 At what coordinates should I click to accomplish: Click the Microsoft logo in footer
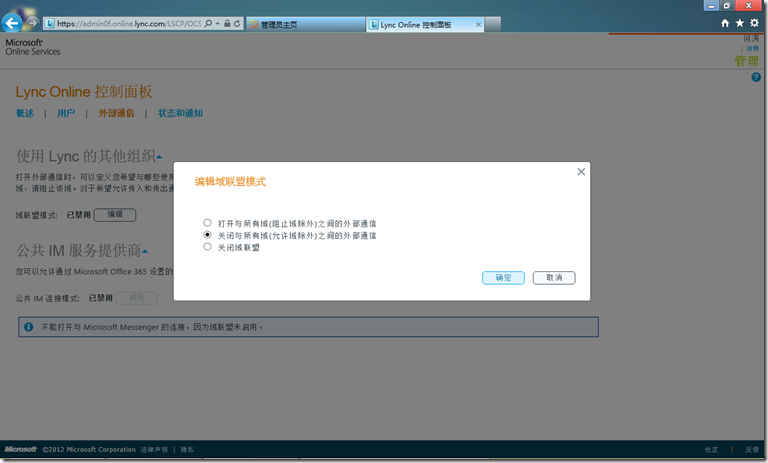[x=21, y=449]
